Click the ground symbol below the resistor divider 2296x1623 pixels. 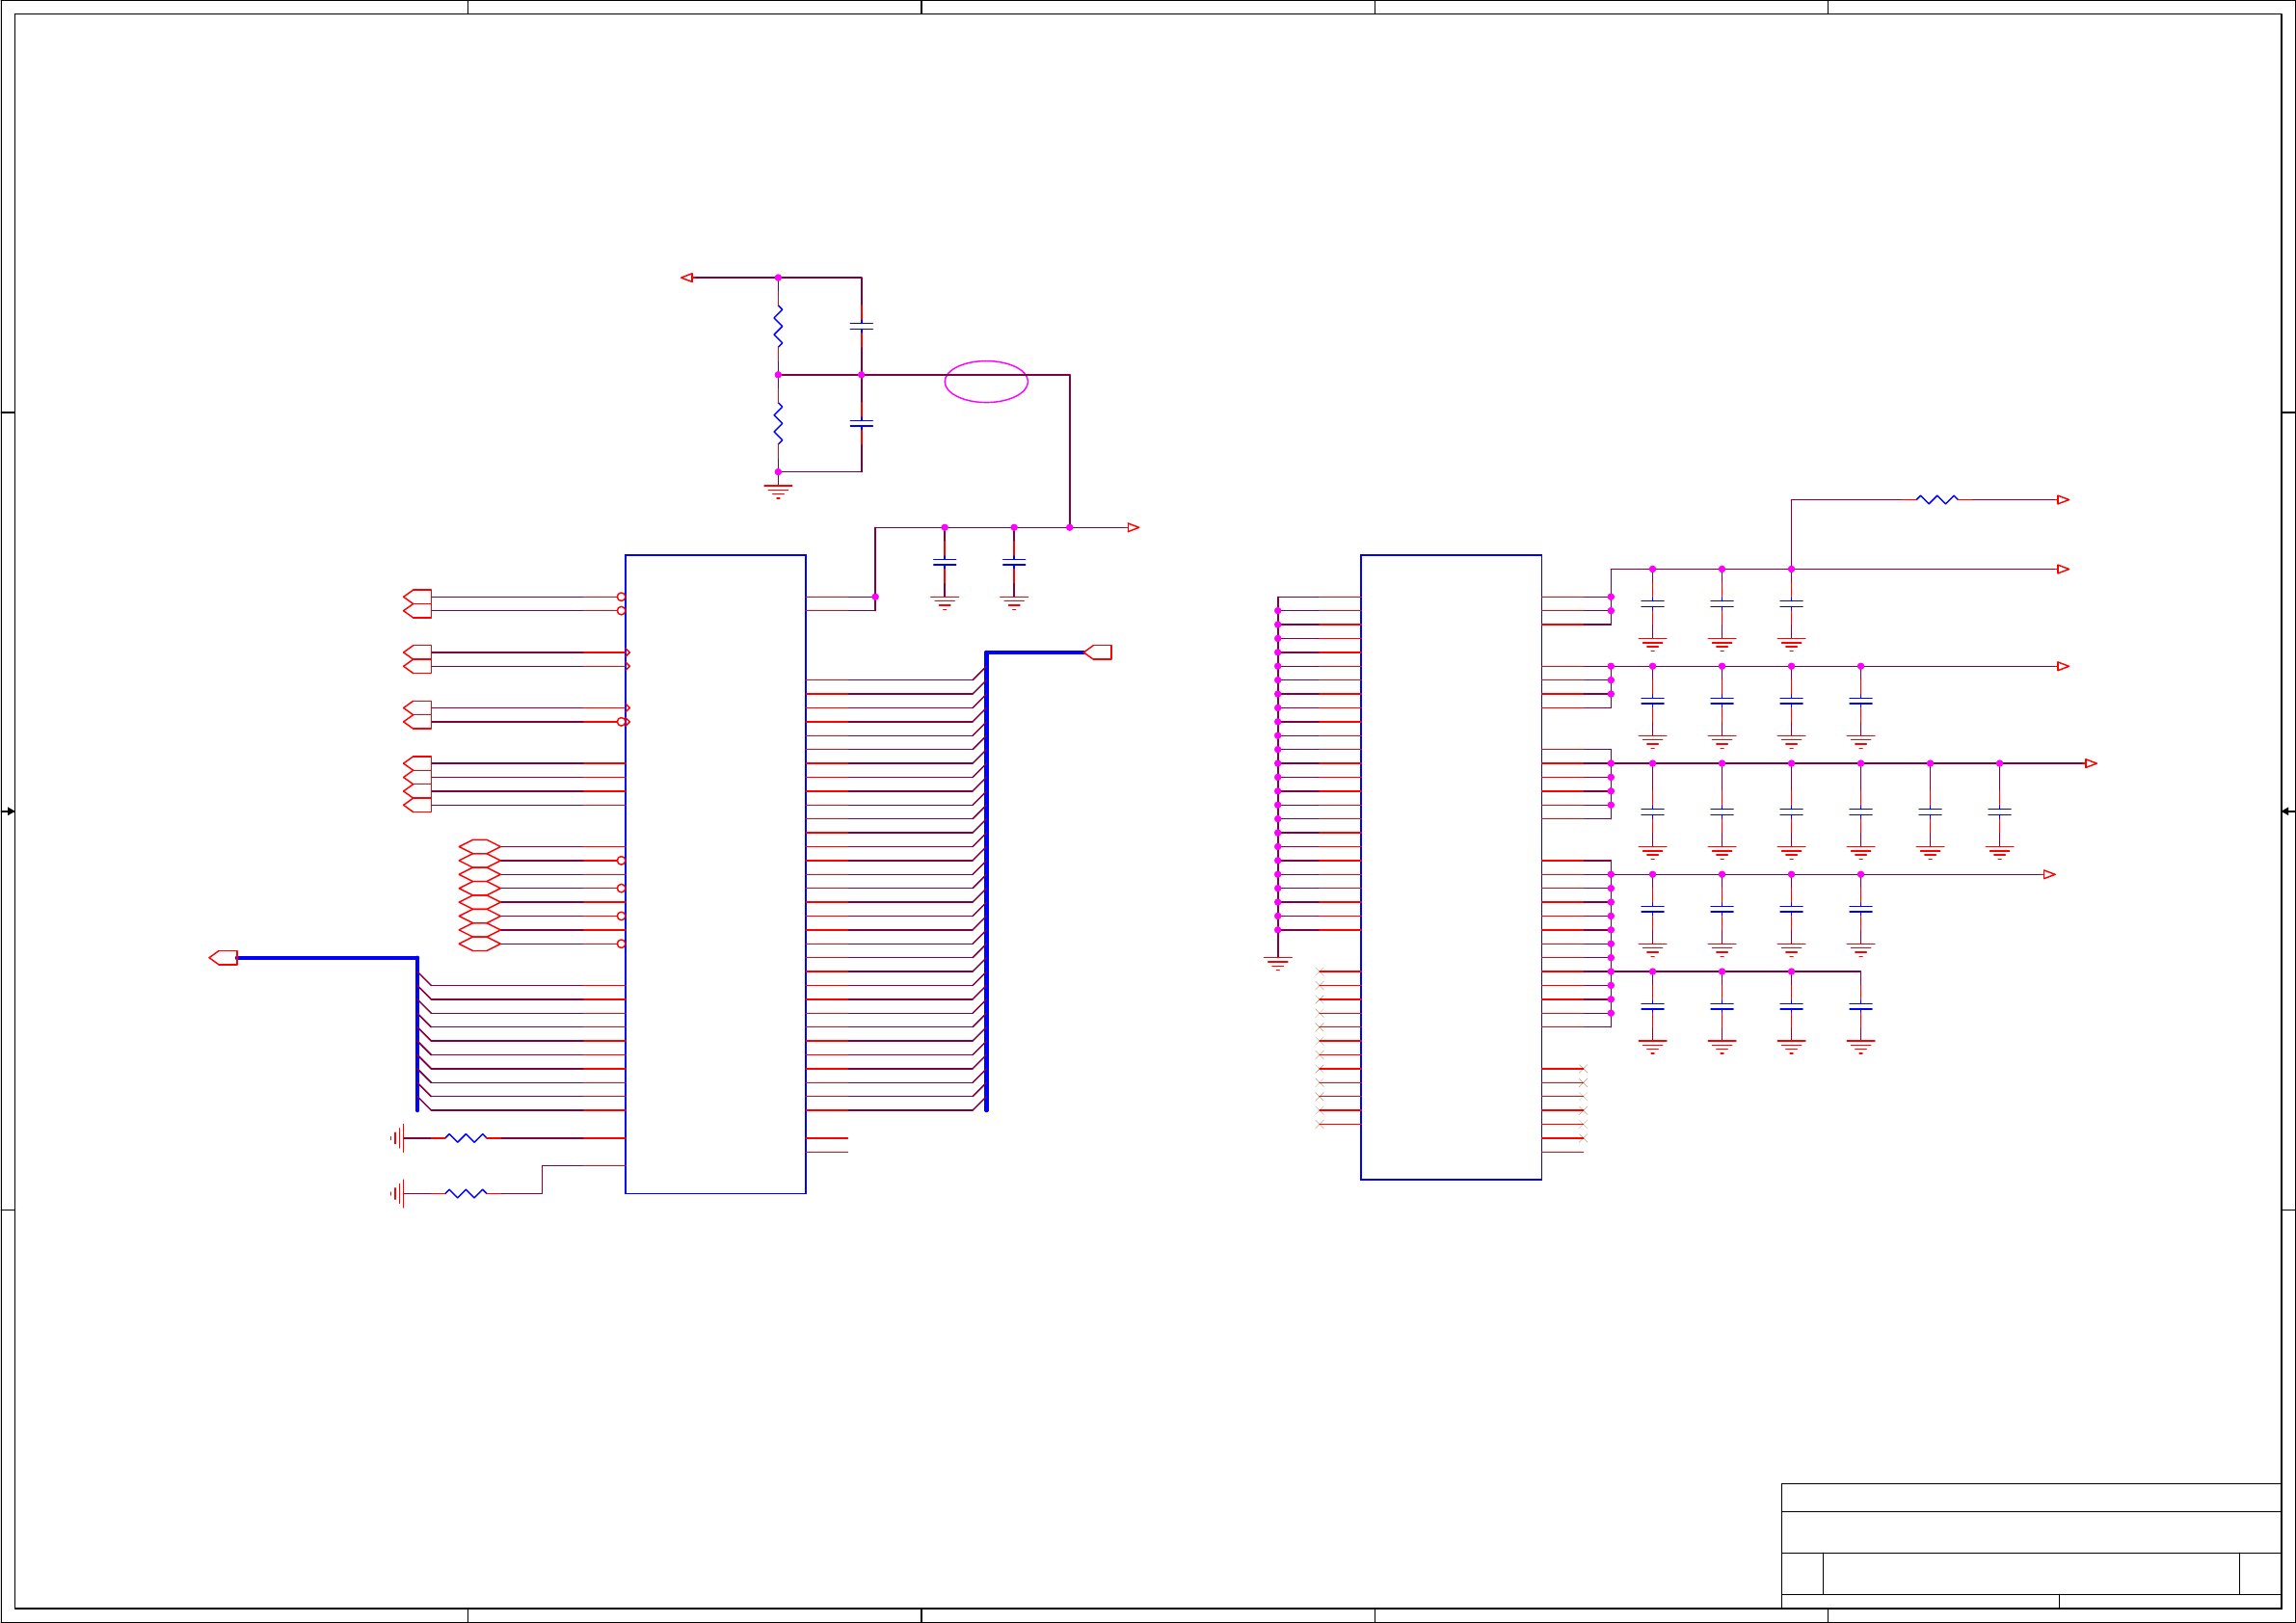pyautogui.click(x=778, y=491)
